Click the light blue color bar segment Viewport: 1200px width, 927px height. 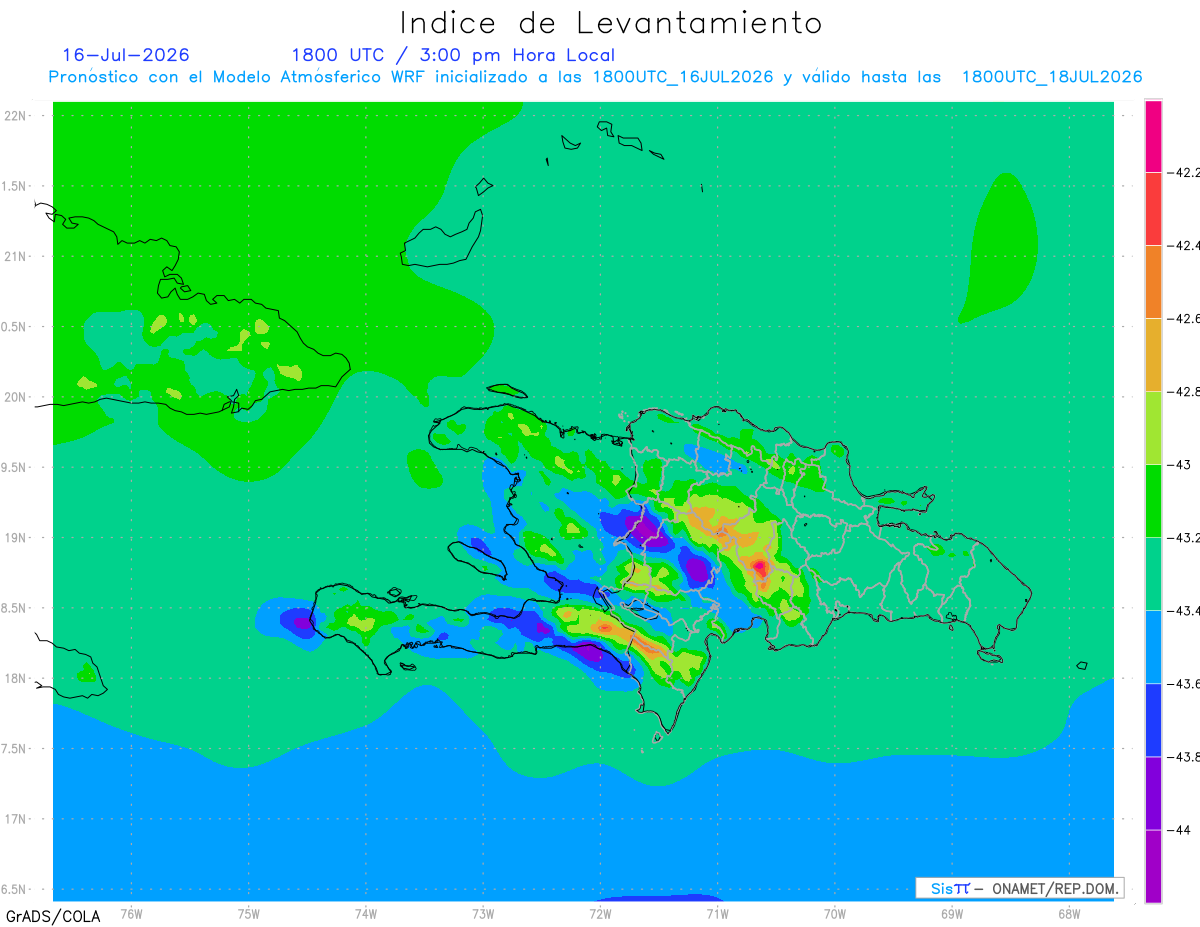(x=1153, y=647)
